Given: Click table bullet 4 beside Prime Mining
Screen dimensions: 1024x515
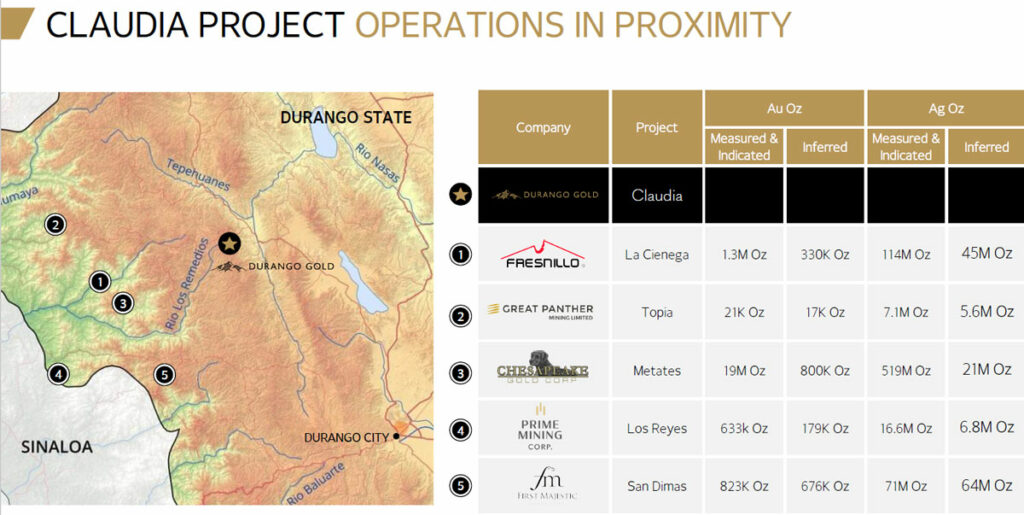Looking at the screenshot, I should click(x=461, y=429).
